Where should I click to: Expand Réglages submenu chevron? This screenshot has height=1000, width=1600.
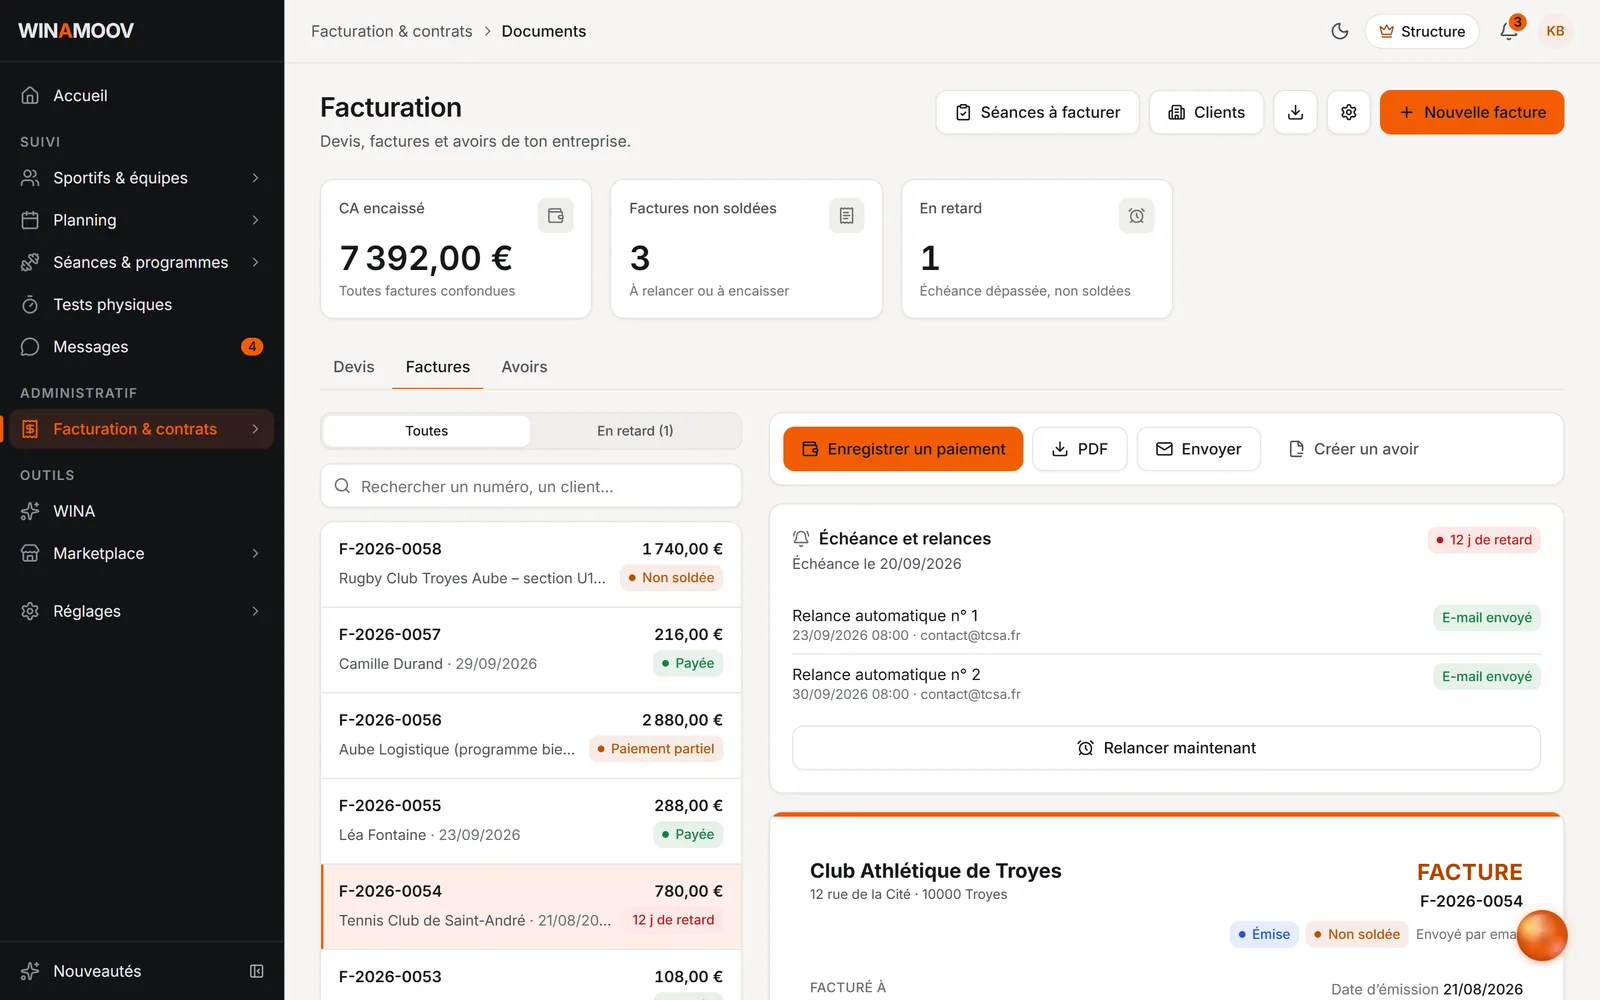(x=256, y=611)
